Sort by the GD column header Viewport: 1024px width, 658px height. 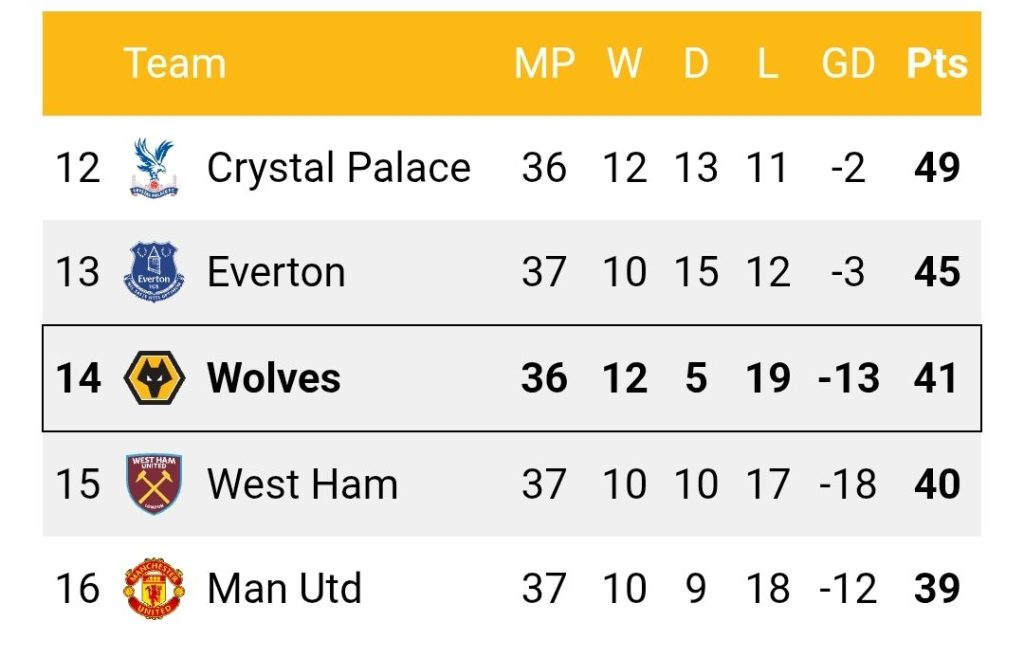point(848,63)
